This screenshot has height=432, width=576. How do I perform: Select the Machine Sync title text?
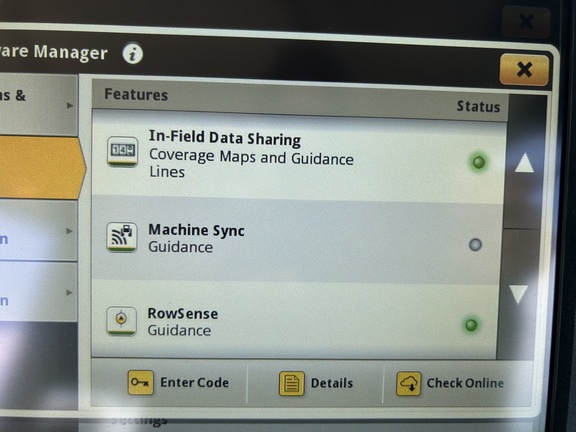[197, 230]
